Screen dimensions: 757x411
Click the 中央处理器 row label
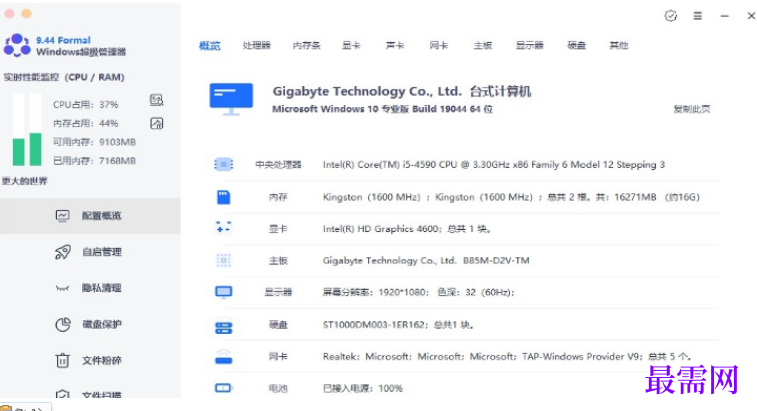point(278,165)
